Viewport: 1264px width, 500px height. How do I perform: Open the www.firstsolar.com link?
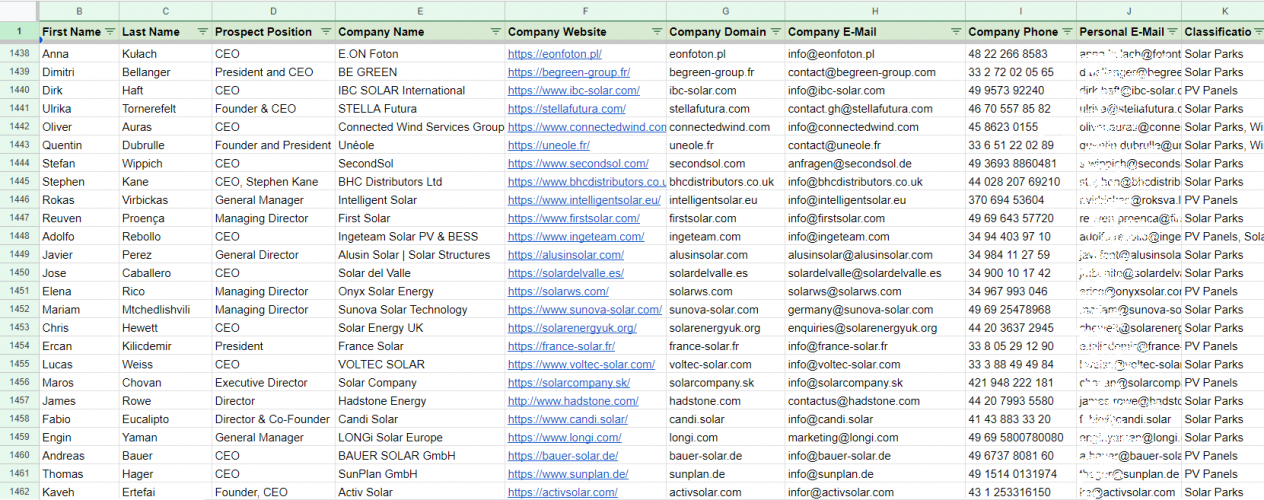(x=573, y=218)
